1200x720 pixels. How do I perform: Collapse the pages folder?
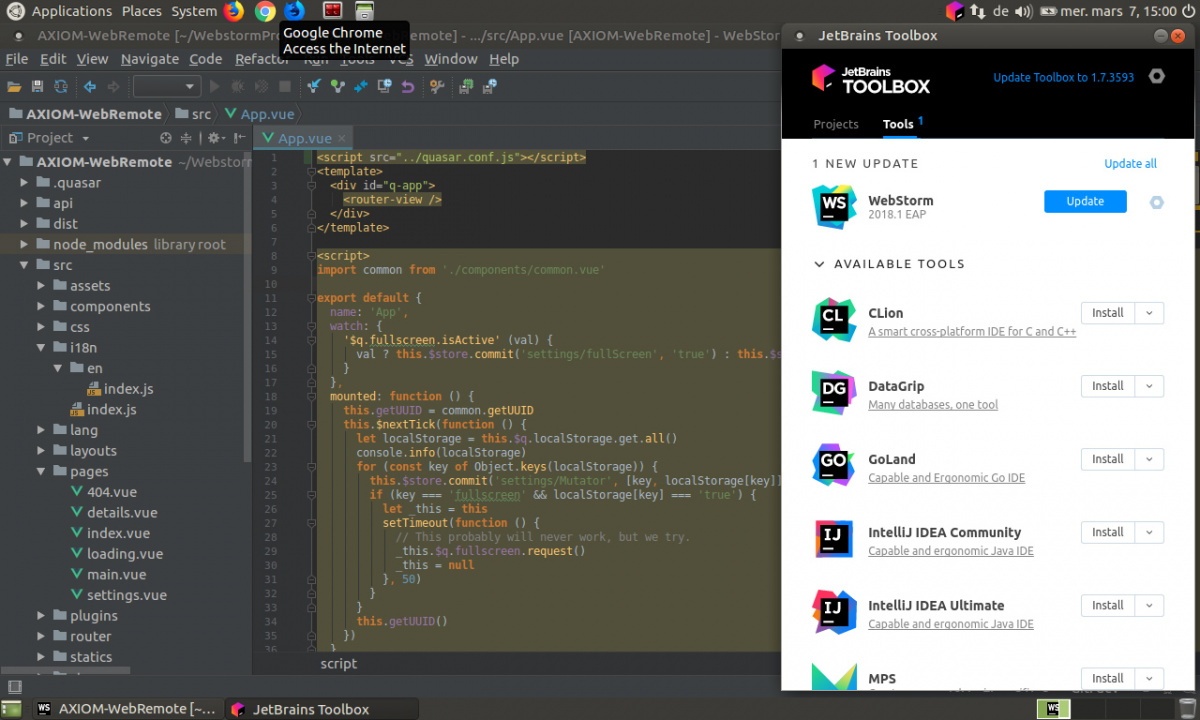point(42,471)
